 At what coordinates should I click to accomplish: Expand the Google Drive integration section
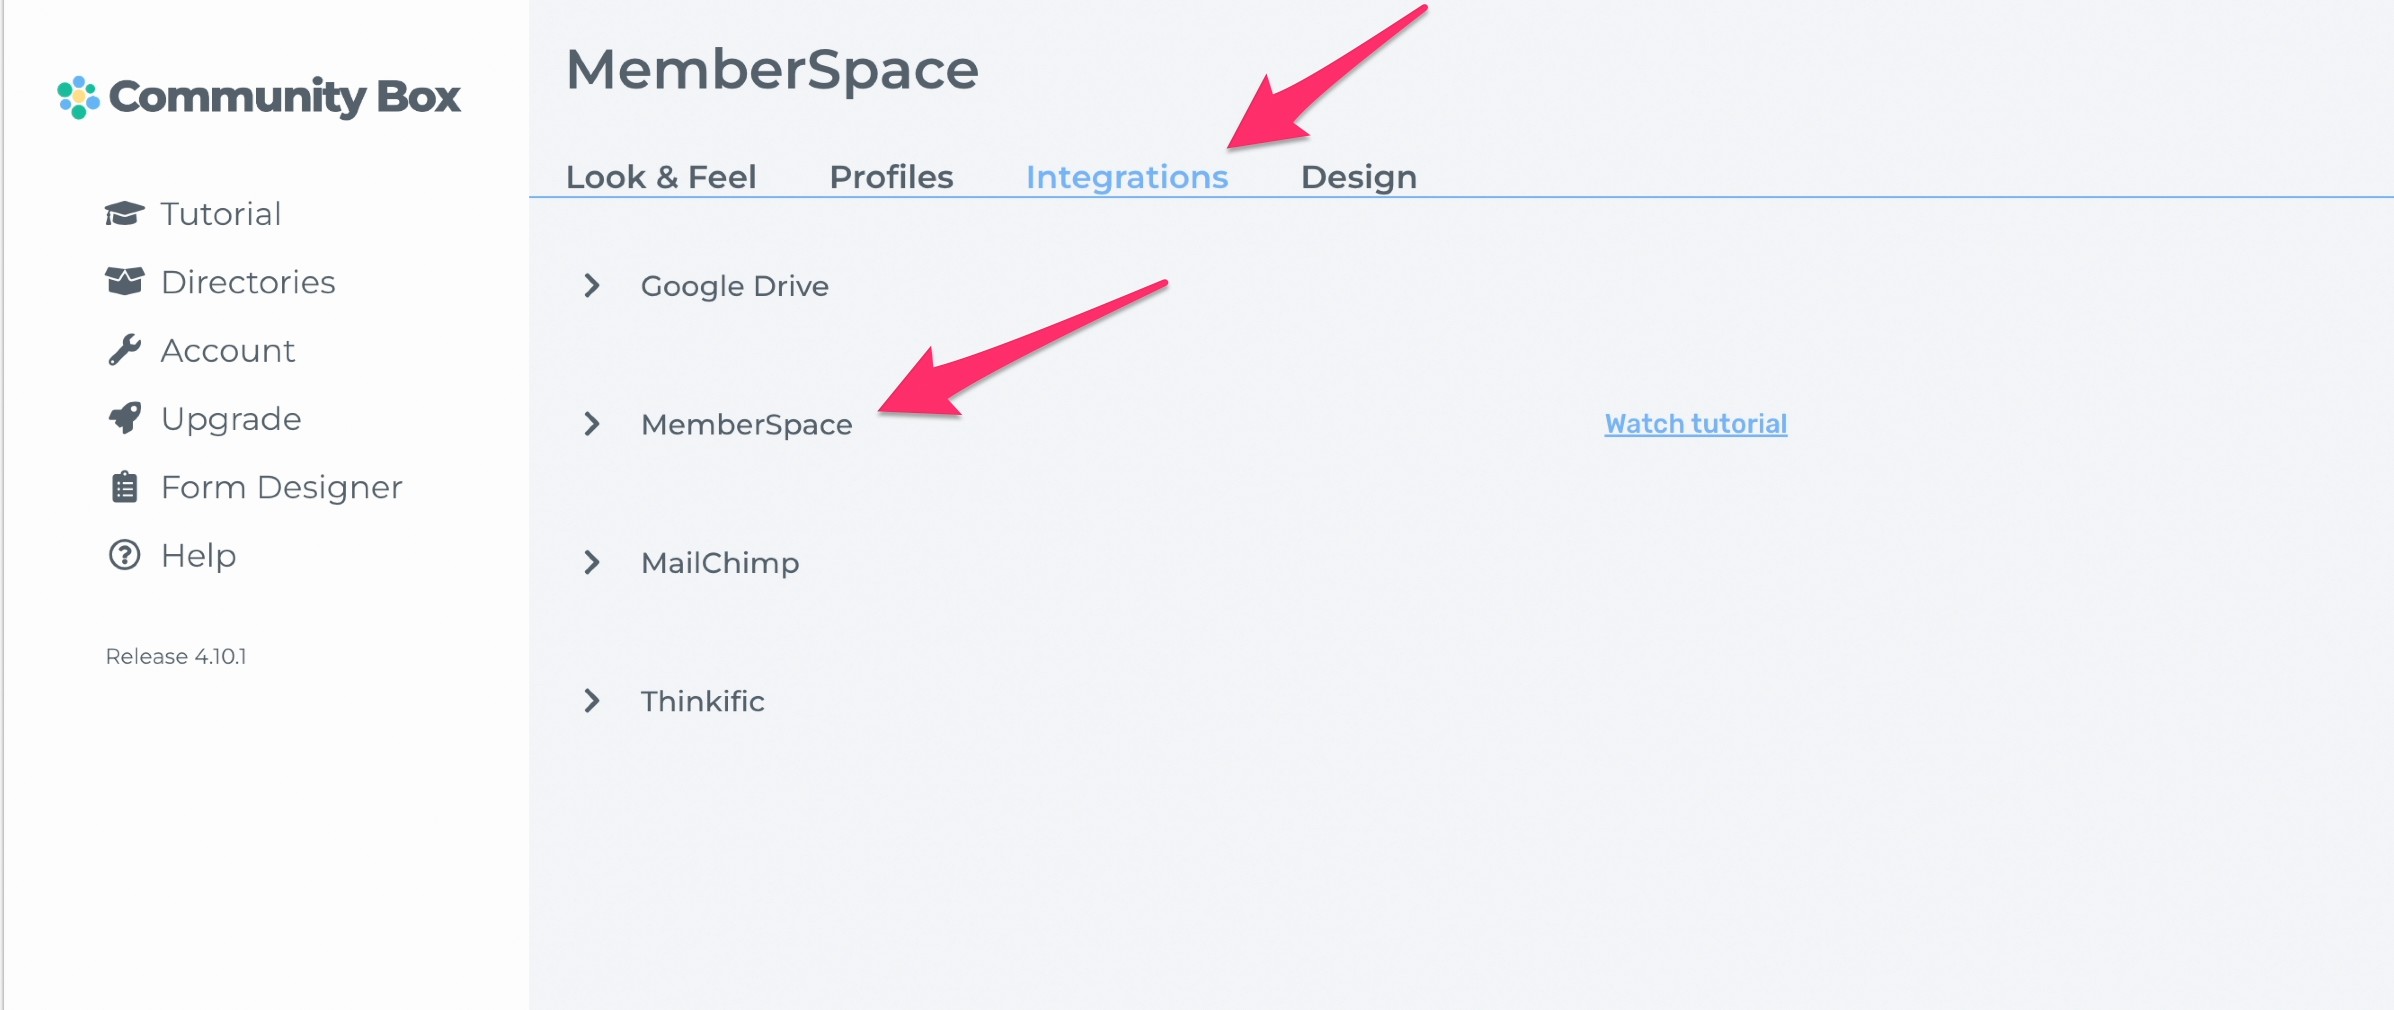[x=734, y=286]
